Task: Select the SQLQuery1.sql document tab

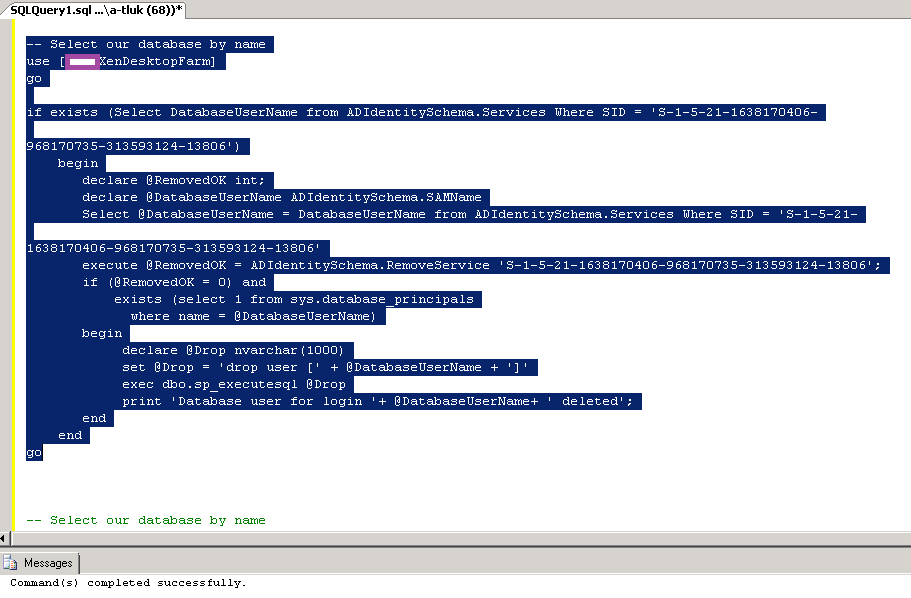Action: pyautogui.click(x=96, y=10)
